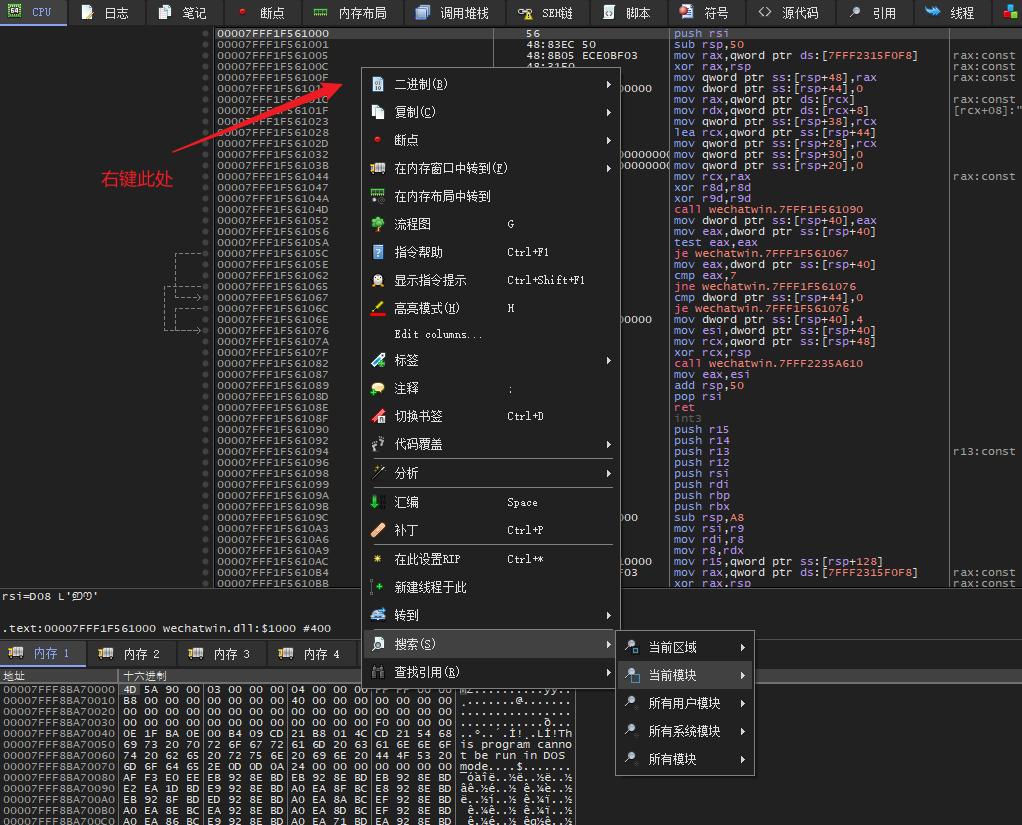Viewport: 1022px width, 825px height.
Task: Click the 新建线程于此 icon
Action: 378,587
